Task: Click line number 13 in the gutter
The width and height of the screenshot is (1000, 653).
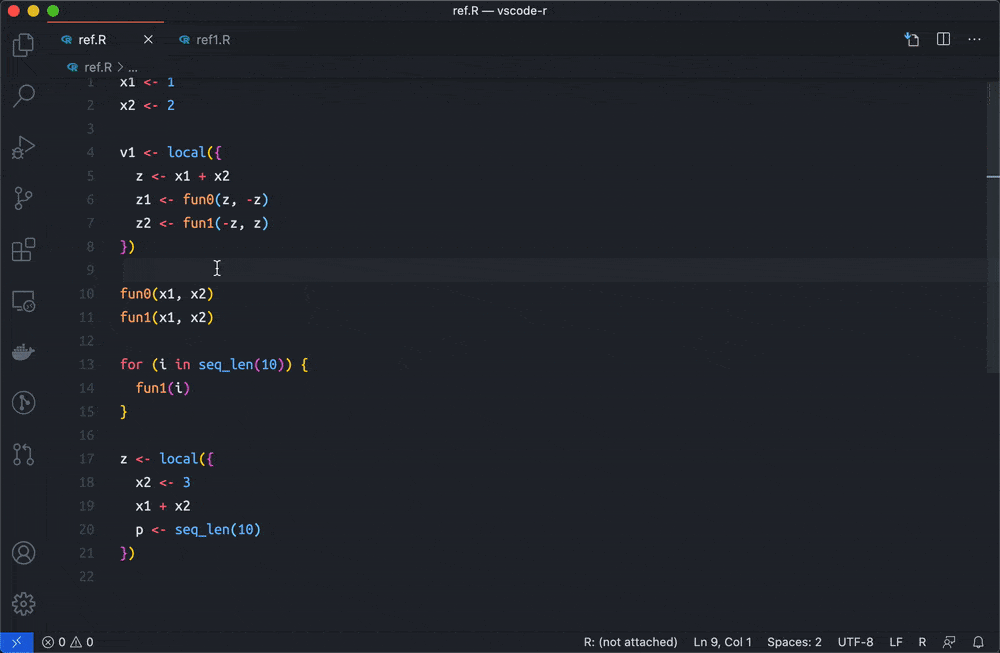Action: pos(87,364)
